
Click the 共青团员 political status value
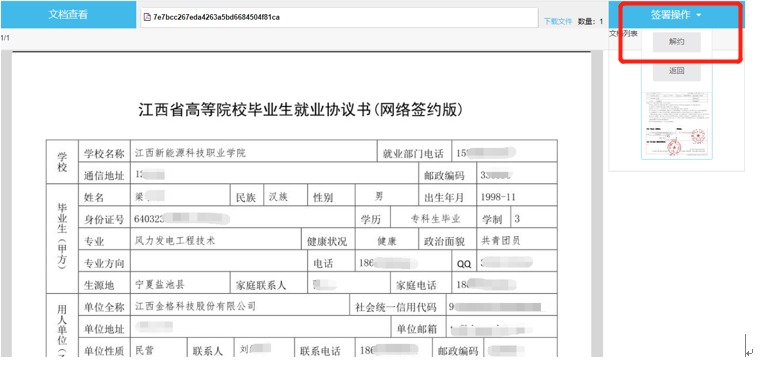(x=501, y=241)
